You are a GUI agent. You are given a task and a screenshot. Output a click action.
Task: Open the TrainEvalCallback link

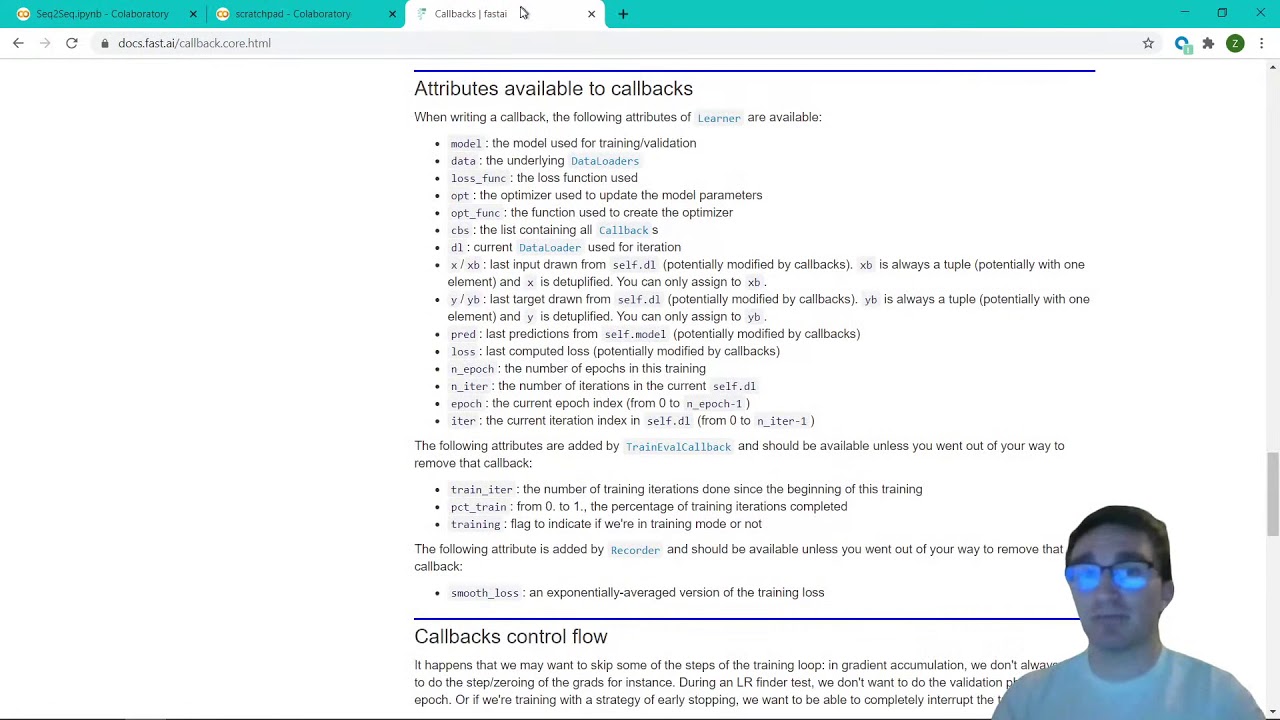678,447
